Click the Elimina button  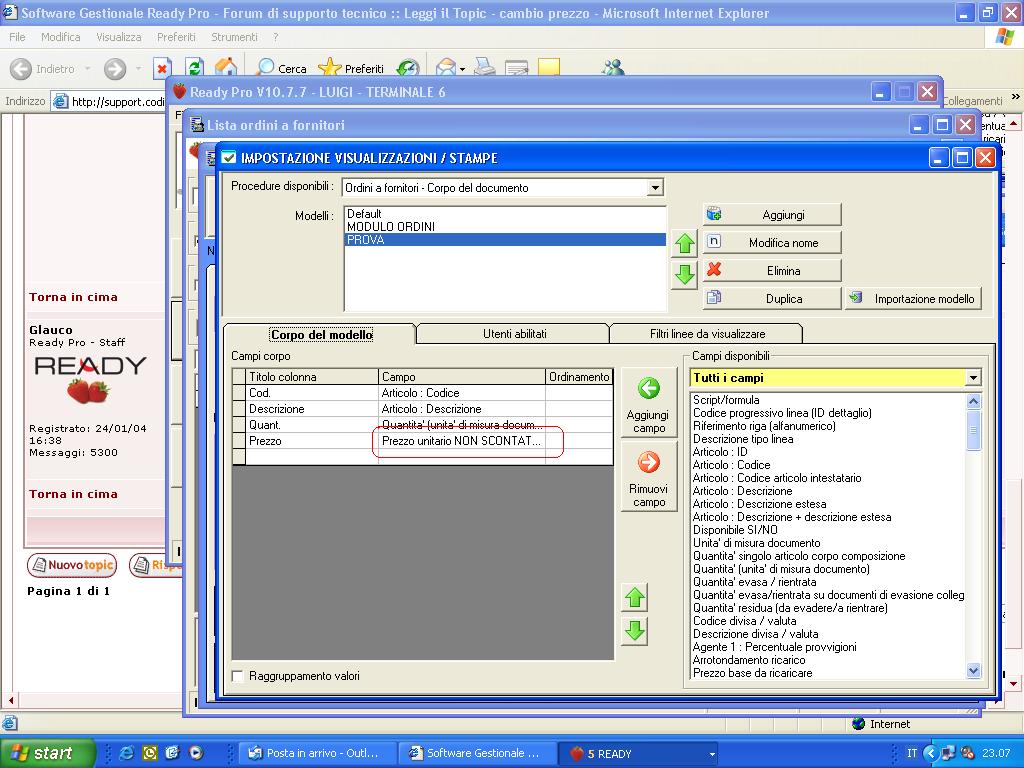(x=773, y=270)
